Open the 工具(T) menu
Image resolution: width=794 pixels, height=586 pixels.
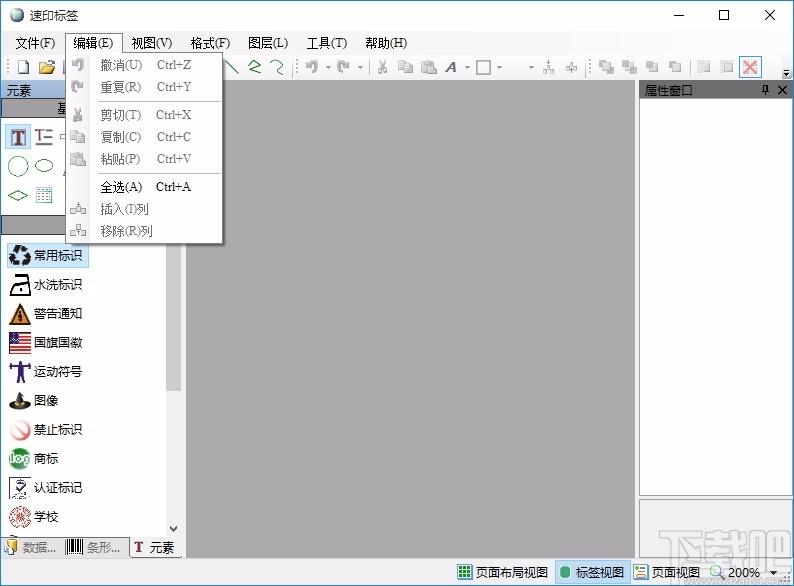tap(327, 43)
